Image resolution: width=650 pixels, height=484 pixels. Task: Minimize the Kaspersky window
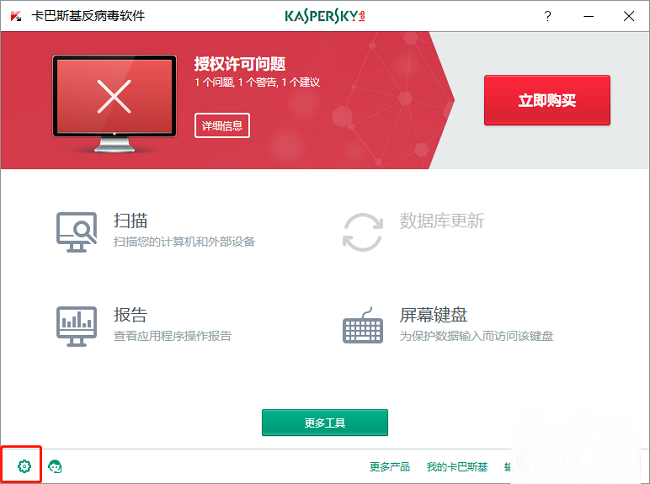click(587, 16)
